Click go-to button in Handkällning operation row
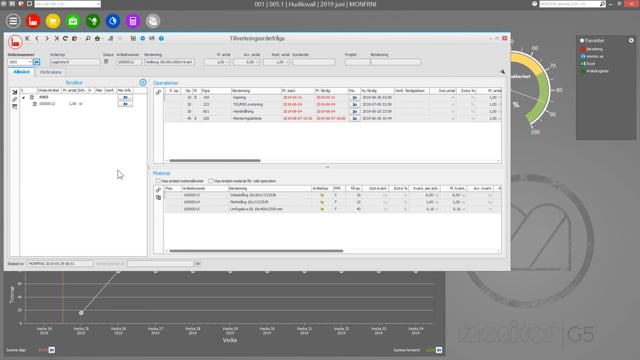 pyautogui.click(x=355, y=111)
